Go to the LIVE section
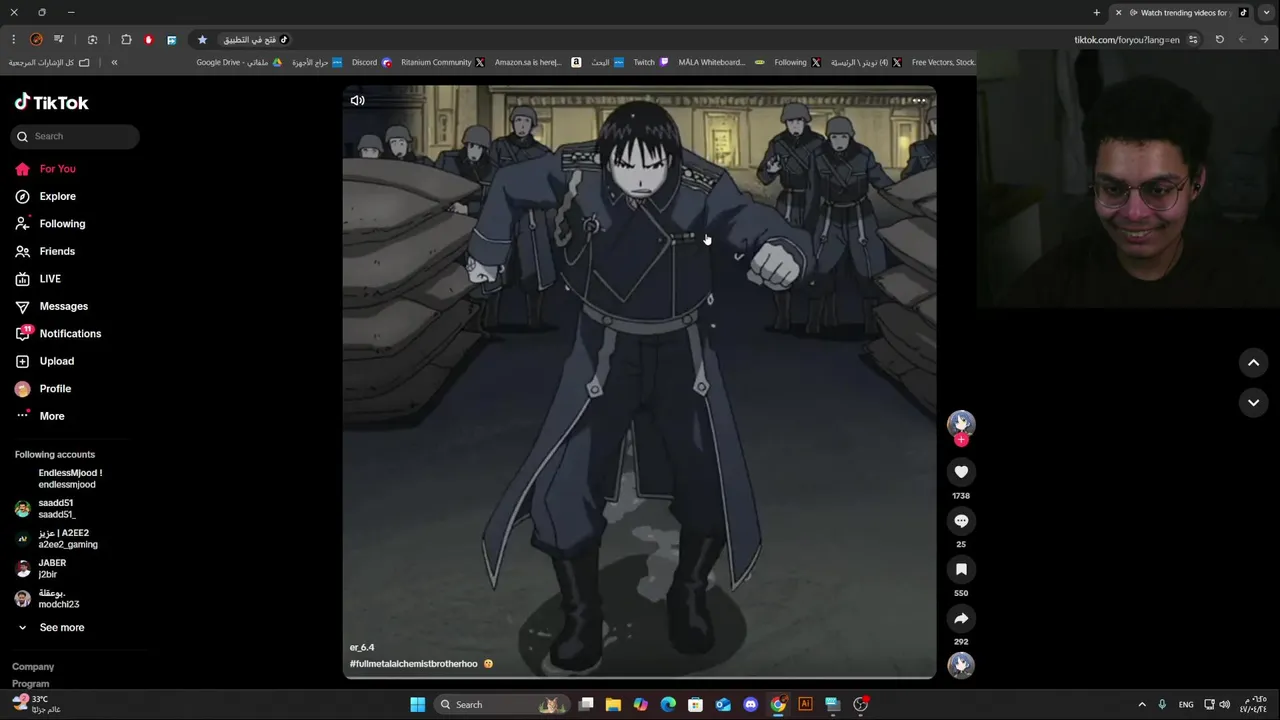This screenshot has height=720, width=1280. [x=38, y=279]
